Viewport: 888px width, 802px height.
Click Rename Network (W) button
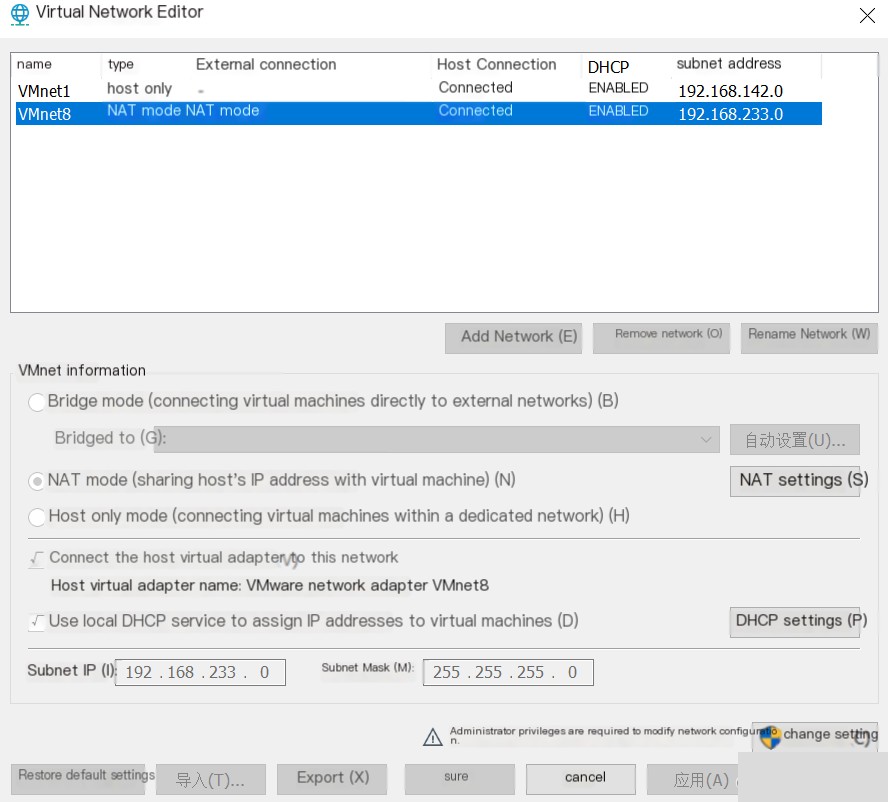pyautogui.click(x=809, y=338)
